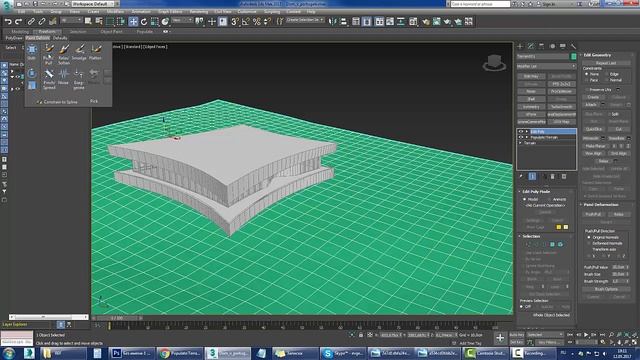Toggle the 3D Snaps icon
This screenshot has height=360, width=640.
[x=235, y=21]
